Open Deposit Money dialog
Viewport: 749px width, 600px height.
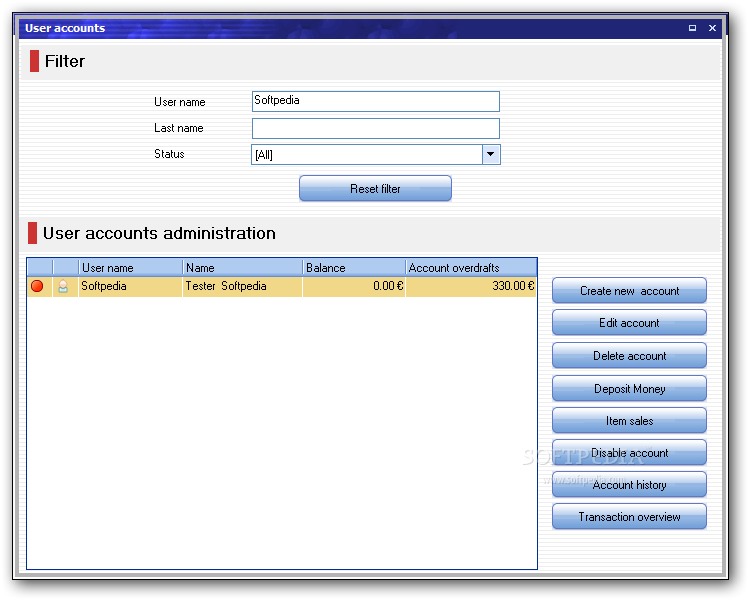pos(629,388)
